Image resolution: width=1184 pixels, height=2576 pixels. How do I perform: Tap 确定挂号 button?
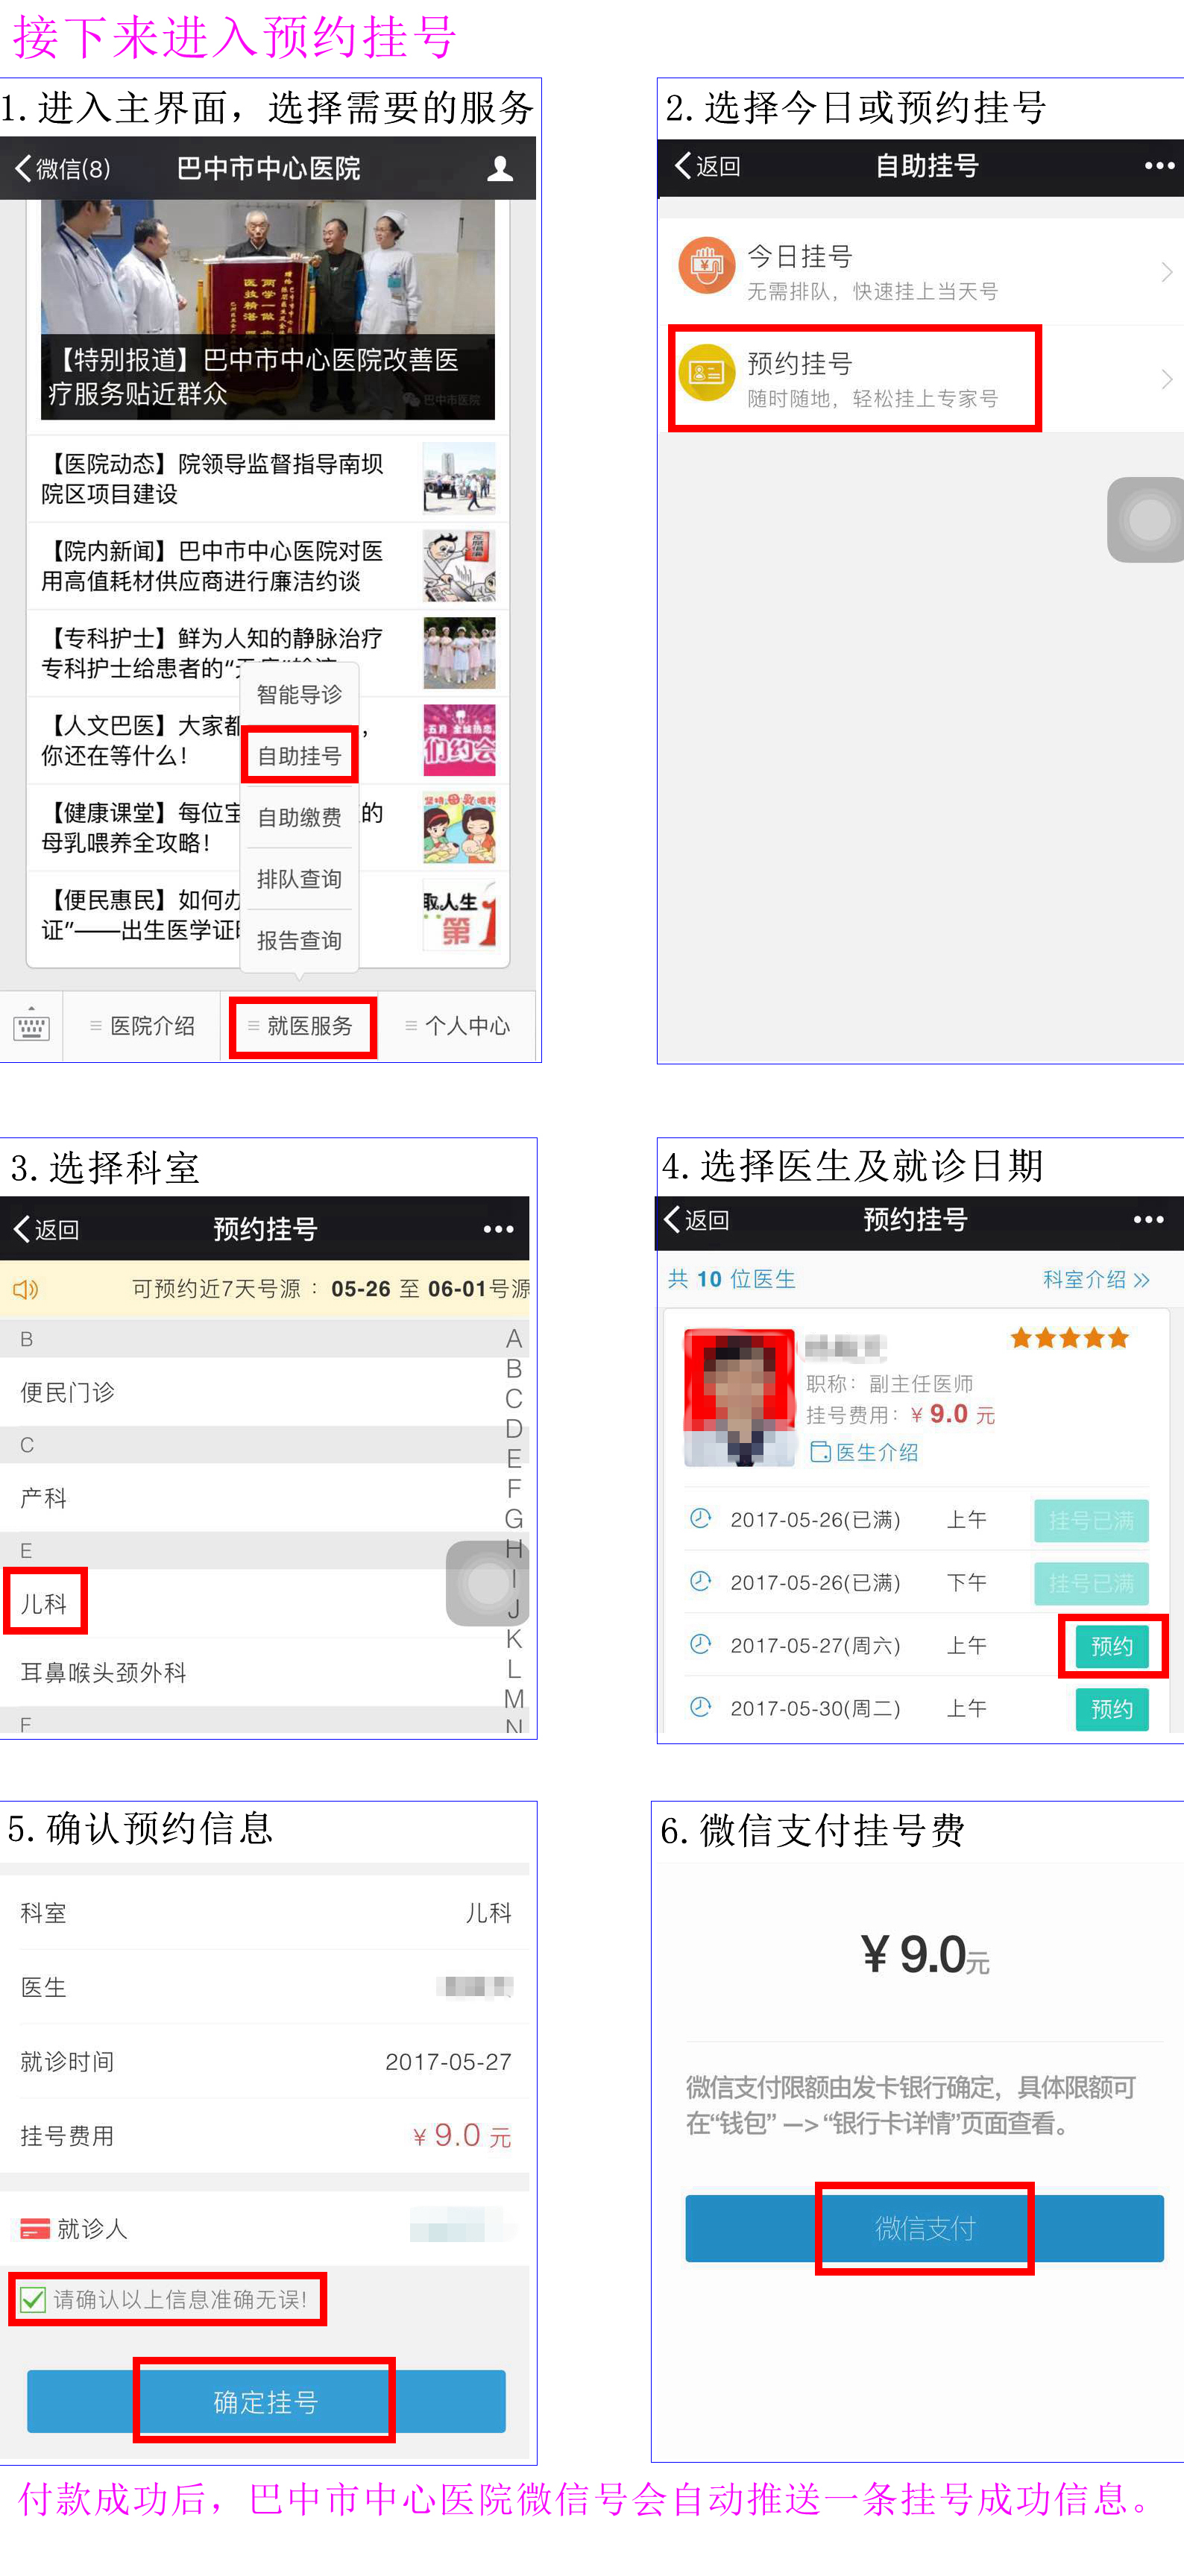[266, 2401]
